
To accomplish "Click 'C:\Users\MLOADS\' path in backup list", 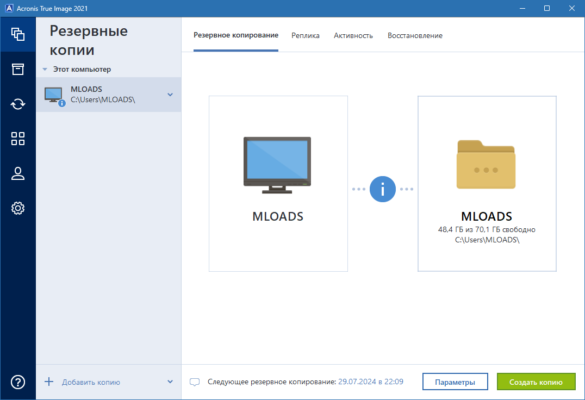I will click(x=103, y=100).
